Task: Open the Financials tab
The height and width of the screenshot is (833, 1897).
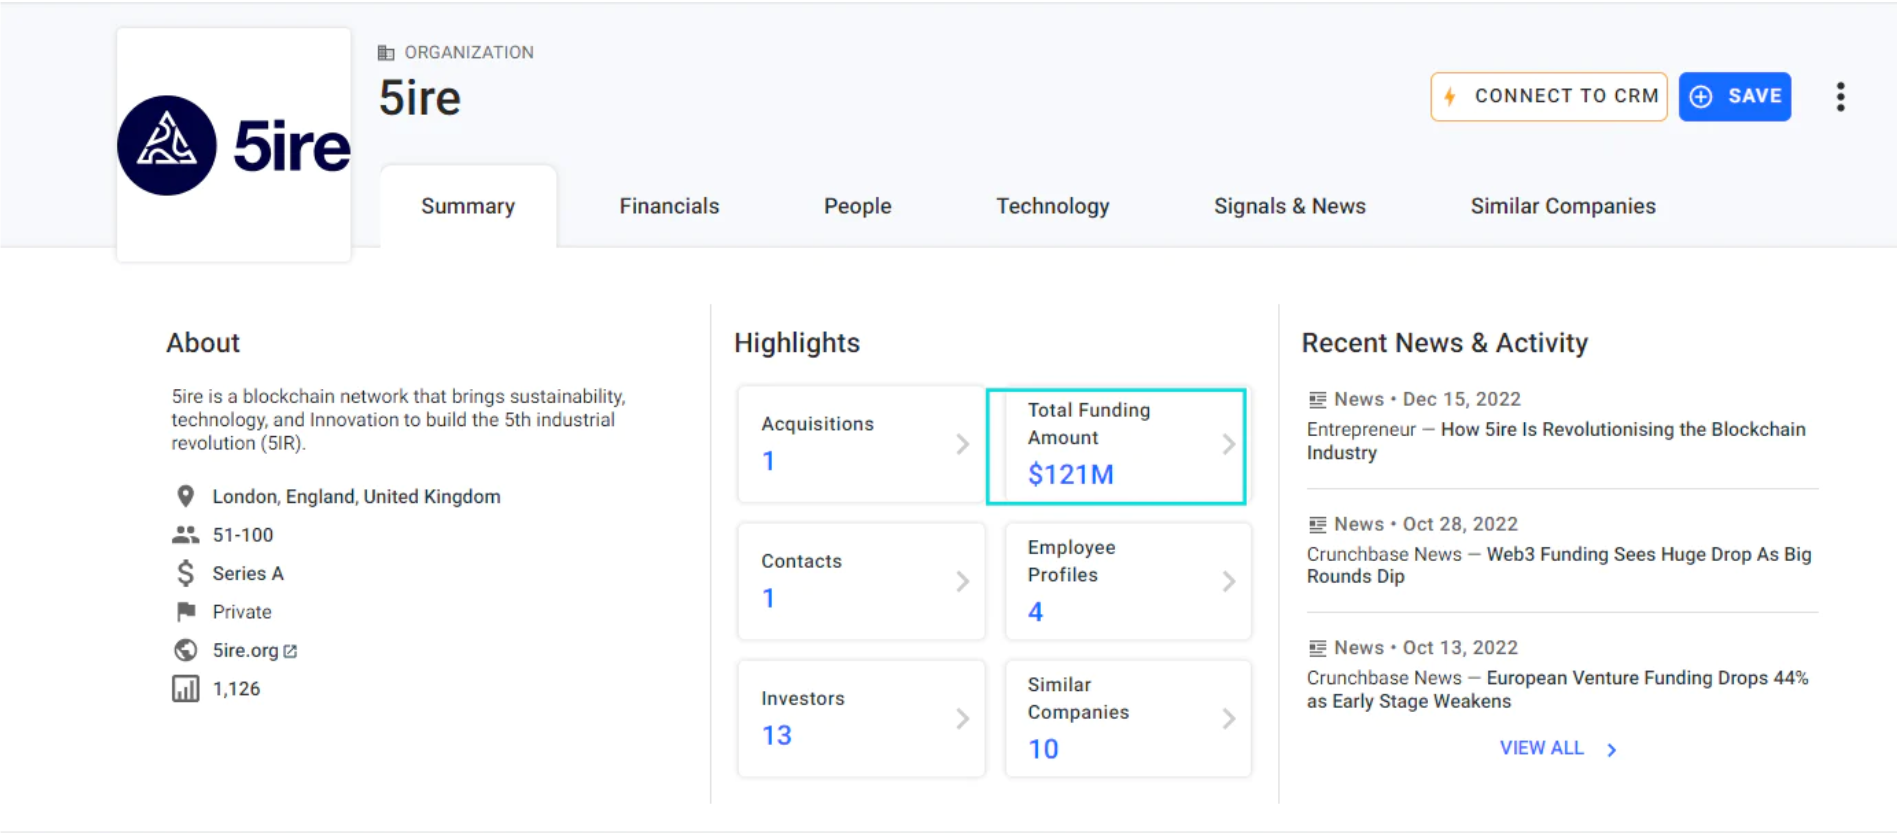Action: (669, 206)
